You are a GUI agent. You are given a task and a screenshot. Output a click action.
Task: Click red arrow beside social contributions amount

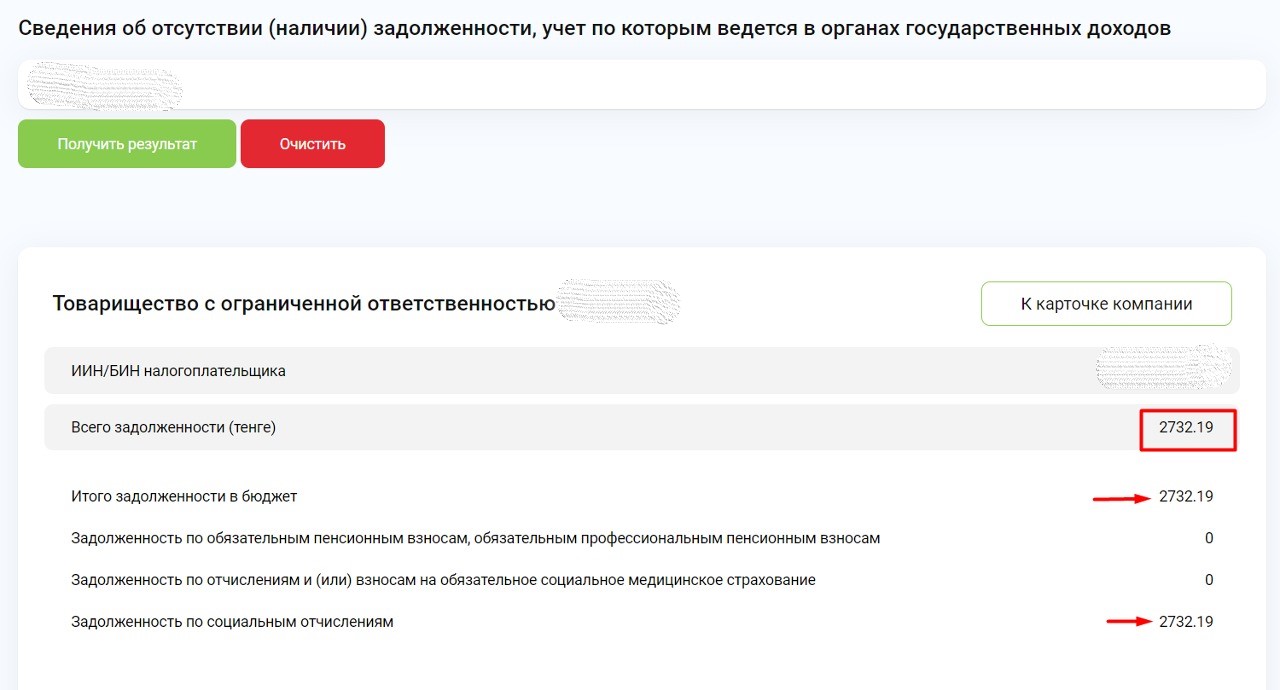click(x=1128, y=621)
